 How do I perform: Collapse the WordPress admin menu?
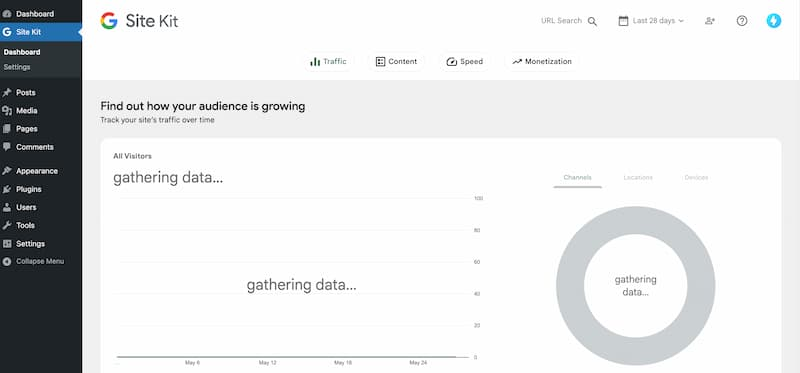point(41,262)
